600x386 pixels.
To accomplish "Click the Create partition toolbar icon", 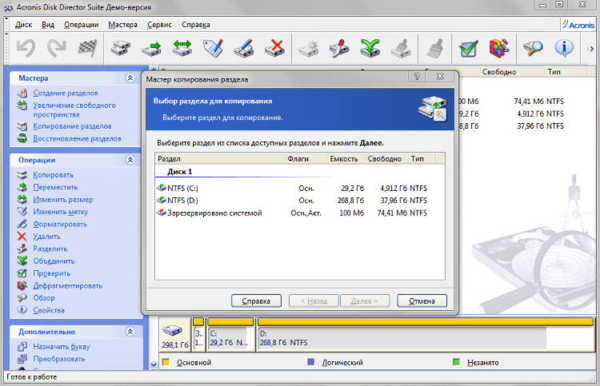I will point(308,48).
